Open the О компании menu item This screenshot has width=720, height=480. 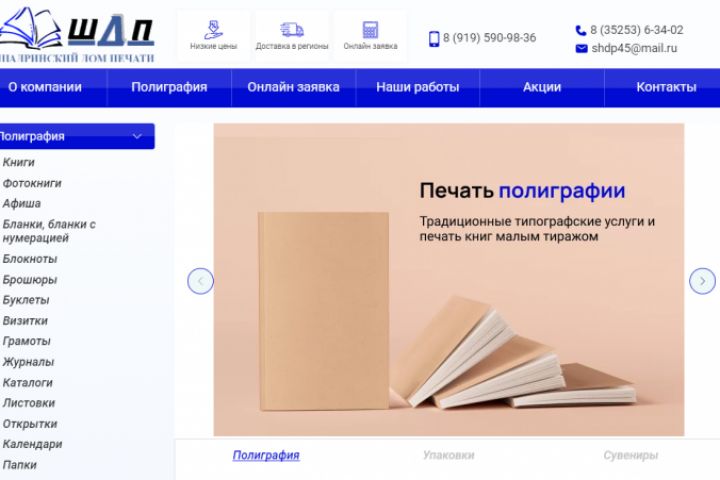(x=45, y=87)
